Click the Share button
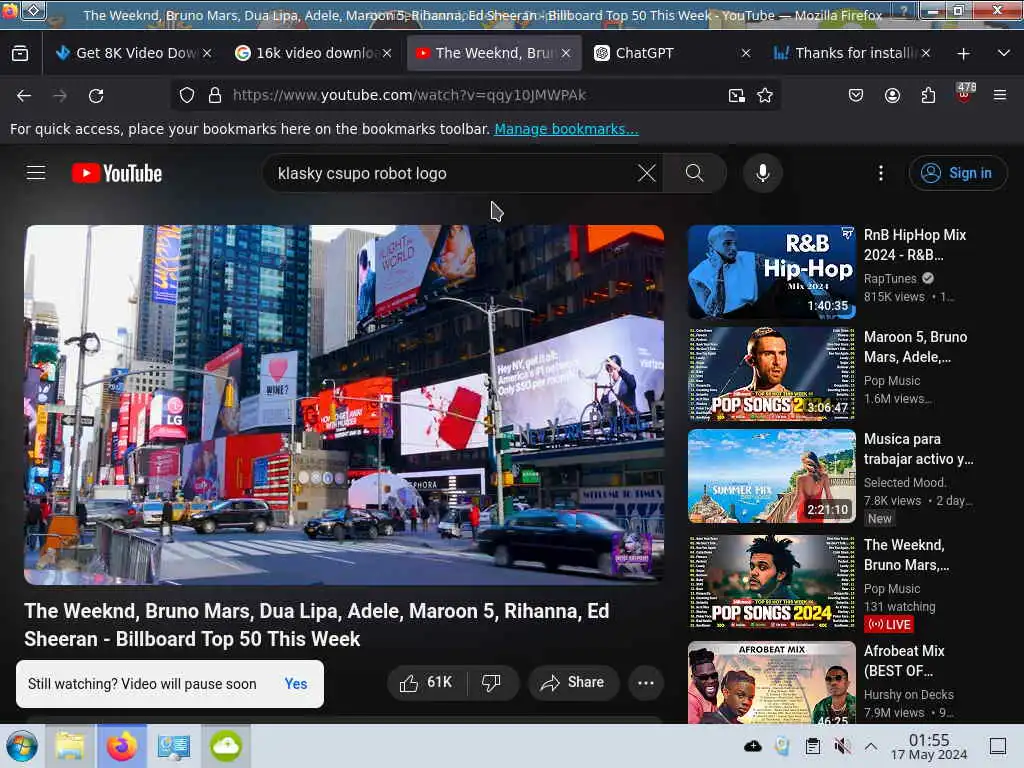 pos(572,682)
